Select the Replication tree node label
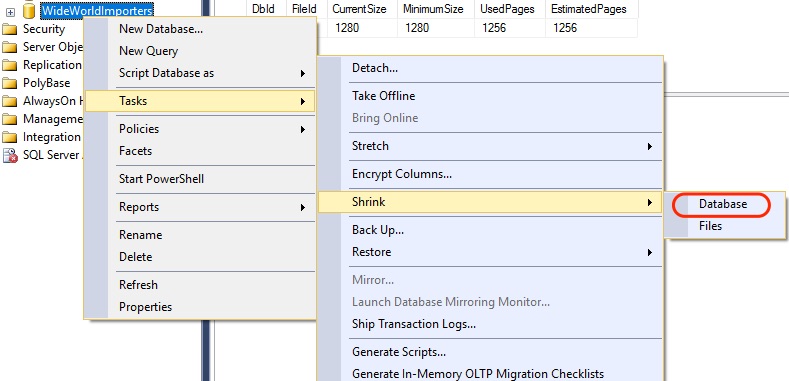Screen dimensions: 789x381 pyautogui.click(x=52, y=65)
